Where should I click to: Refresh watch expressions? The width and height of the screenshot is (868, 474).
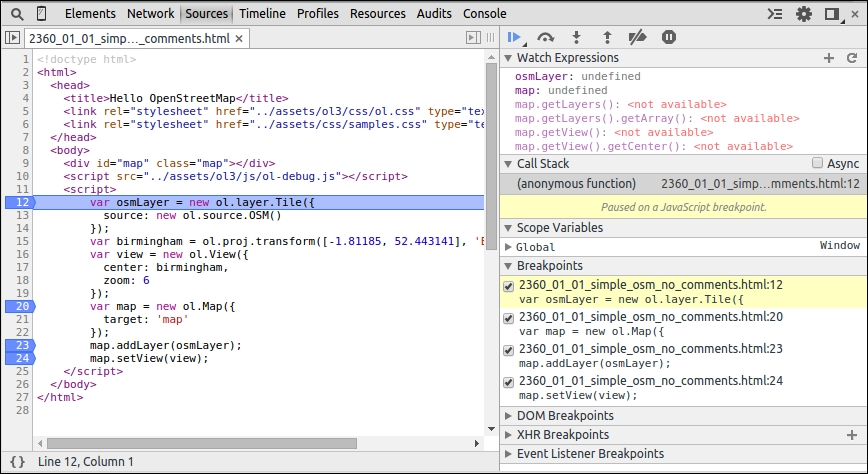click(x=852, y=58)
